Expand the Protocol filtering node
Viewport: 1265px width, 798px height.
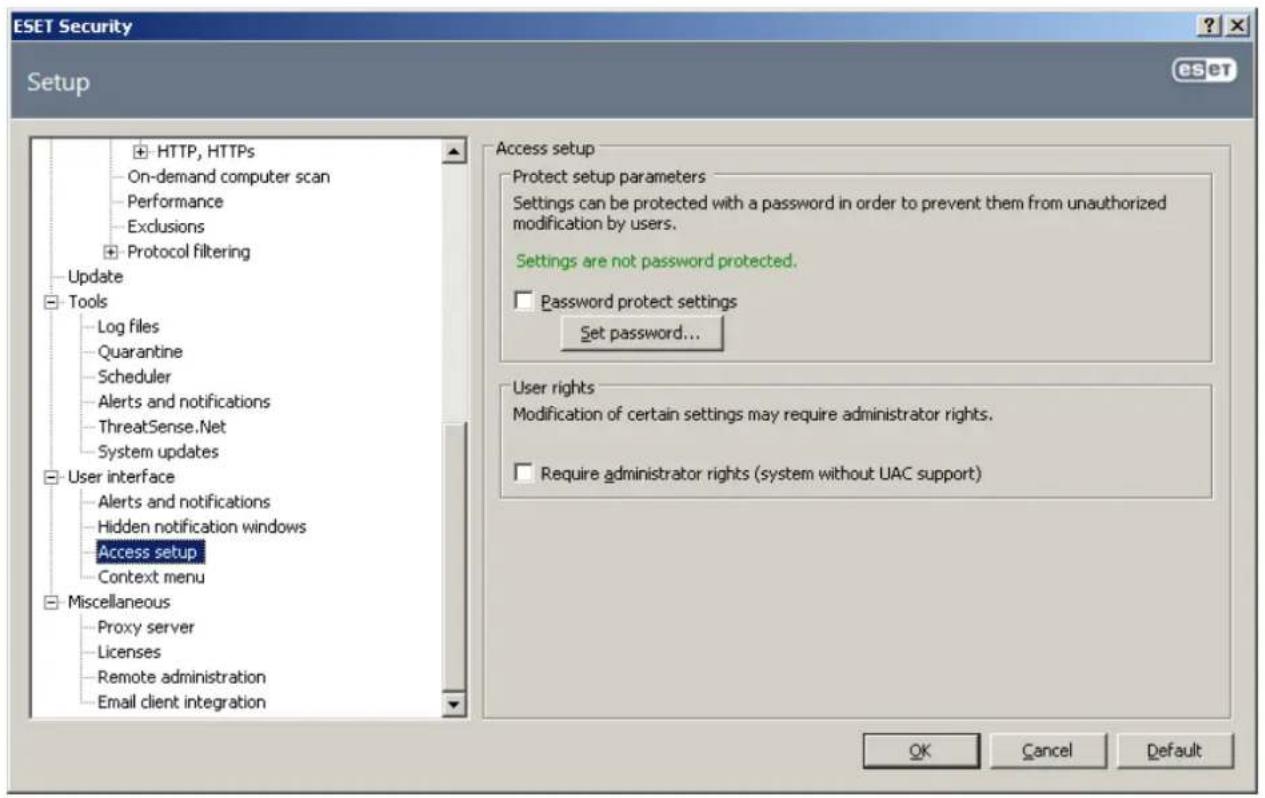(x=110, y=251)
